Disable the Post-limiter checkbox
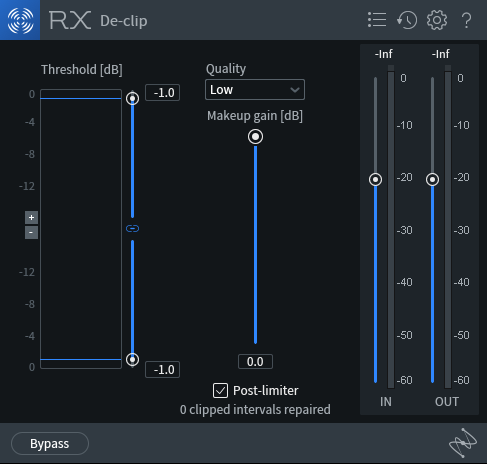 pyautogui.click(x=220, y=390)
